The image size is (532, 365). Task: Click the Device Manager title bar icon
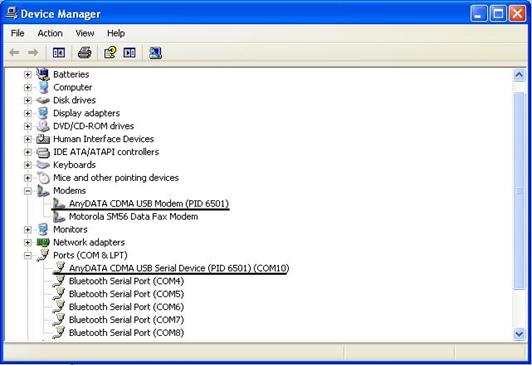pyautogui.click(x=11, y=13)
